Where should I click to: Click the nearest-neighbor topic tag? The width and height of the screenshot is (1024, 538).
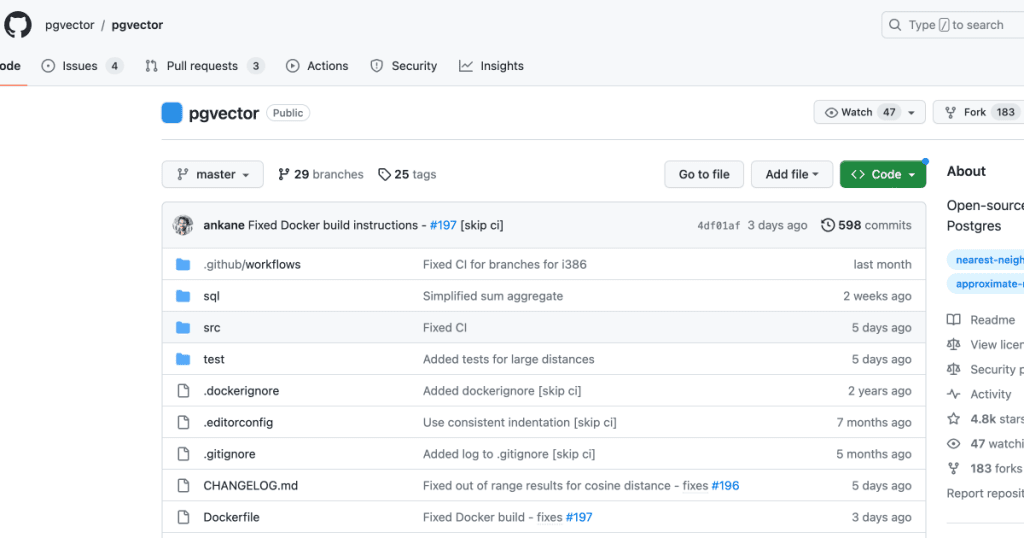coord(985,260)
